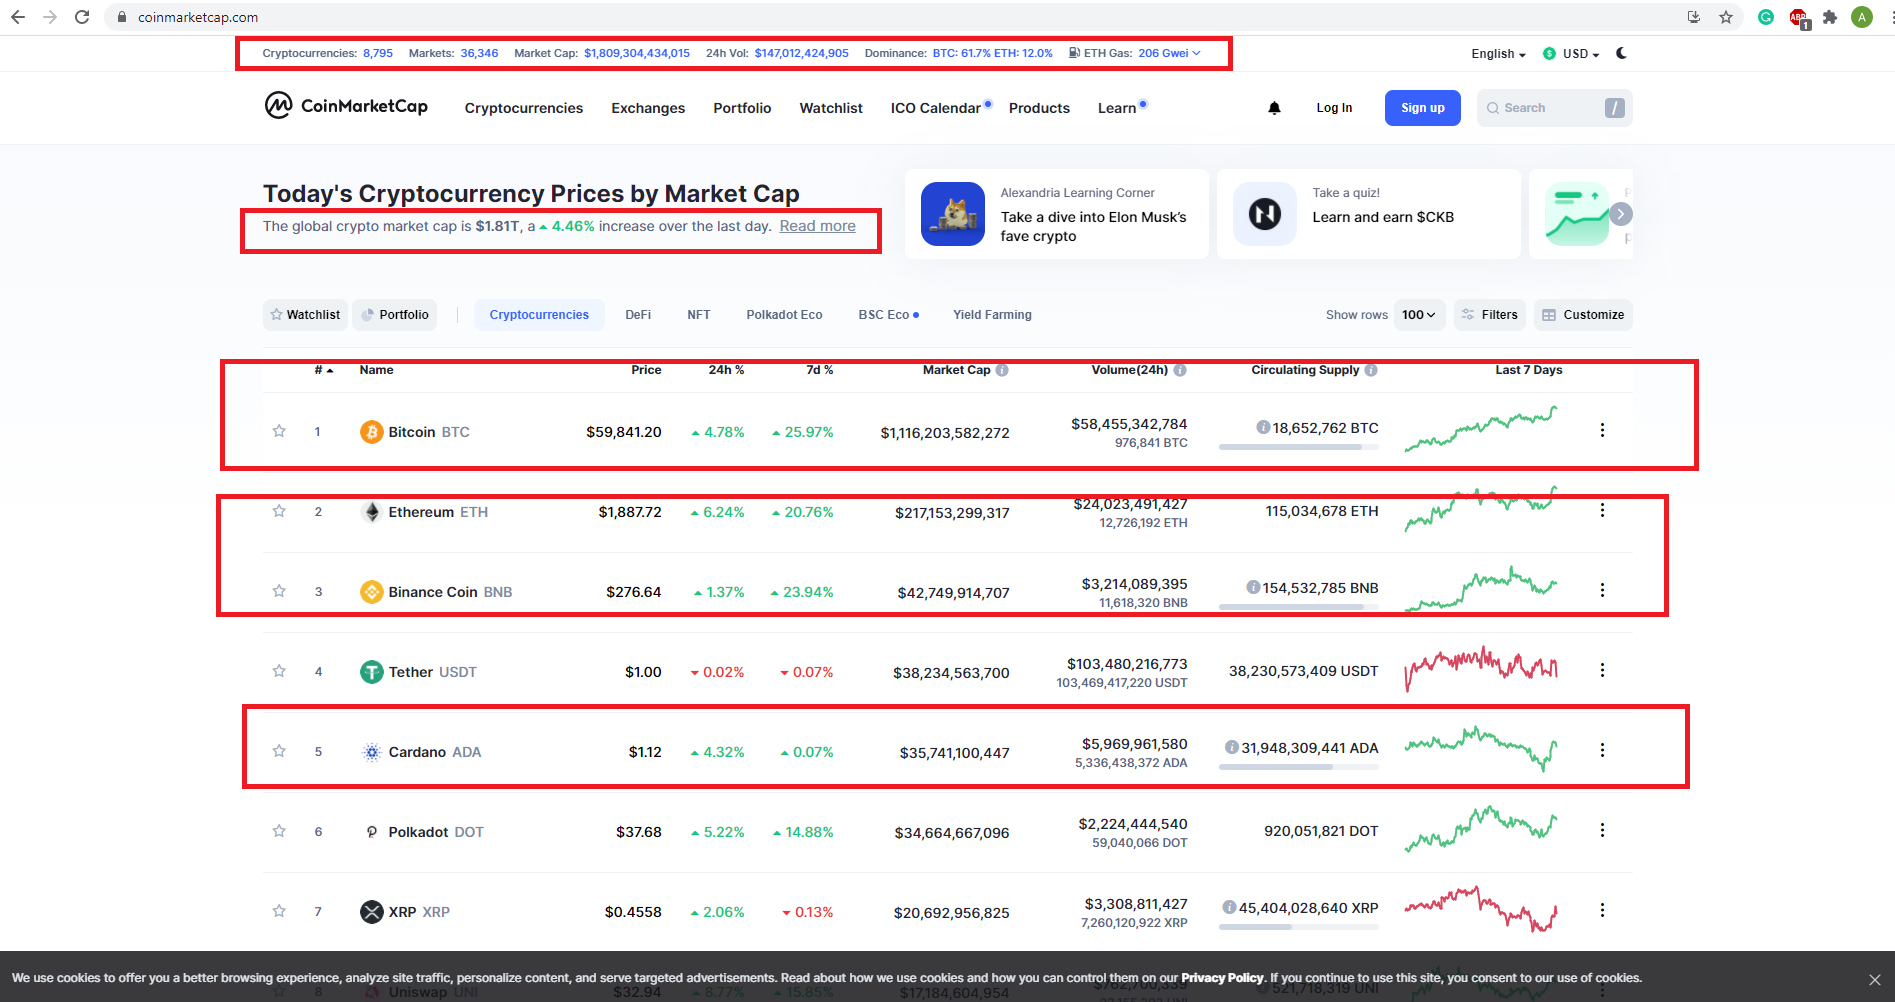
Task: Click the Search input field
Action: tap(1555, 108)
